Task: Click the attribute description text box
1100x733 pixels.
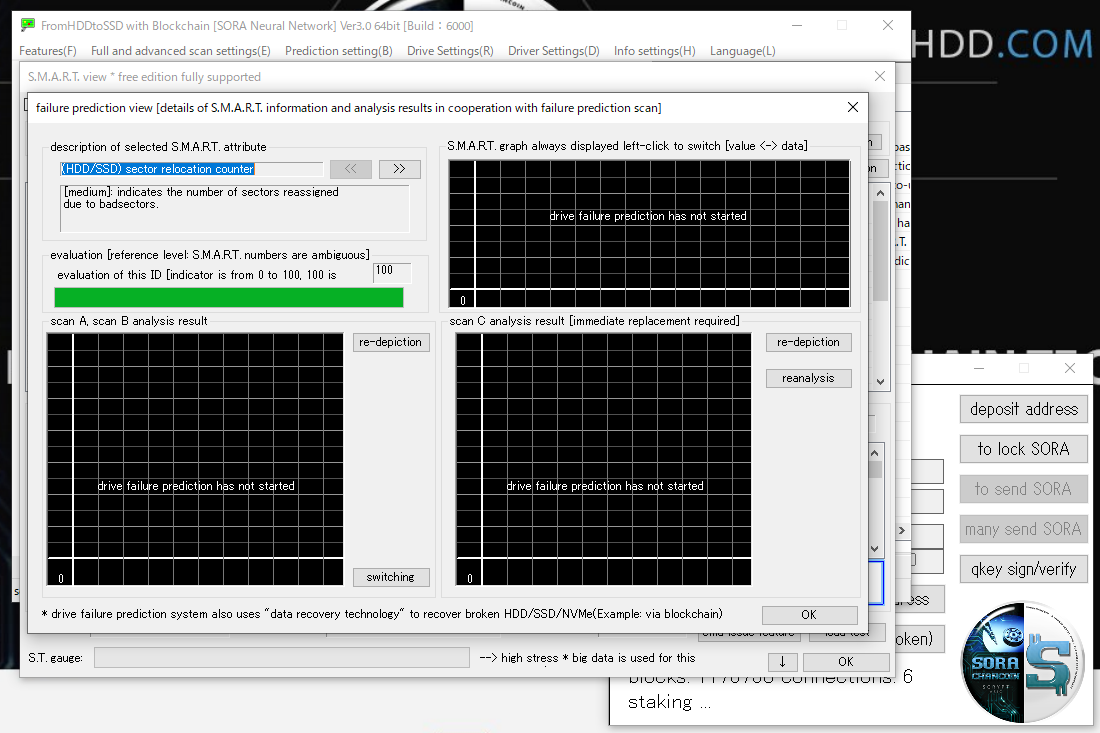Action: (x=234, y=208)
